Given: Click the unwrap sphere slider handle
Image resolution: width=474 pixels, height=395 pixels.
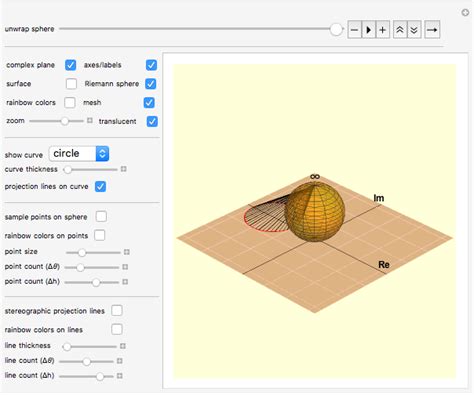Looking at the screenshot, I should tap(336, 29).
